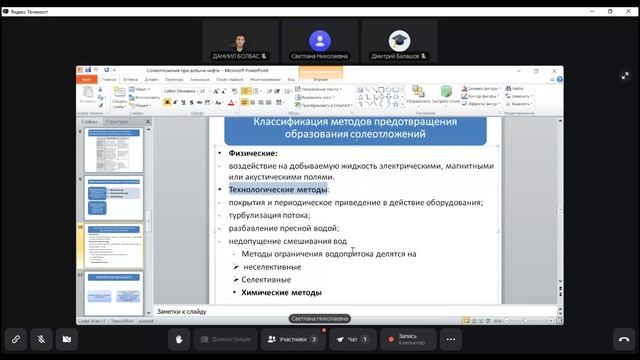Open the Заливка фигуры fill dropdown
Image resolution: width=640 pixels, height=360 pixels.
[480, 89]
